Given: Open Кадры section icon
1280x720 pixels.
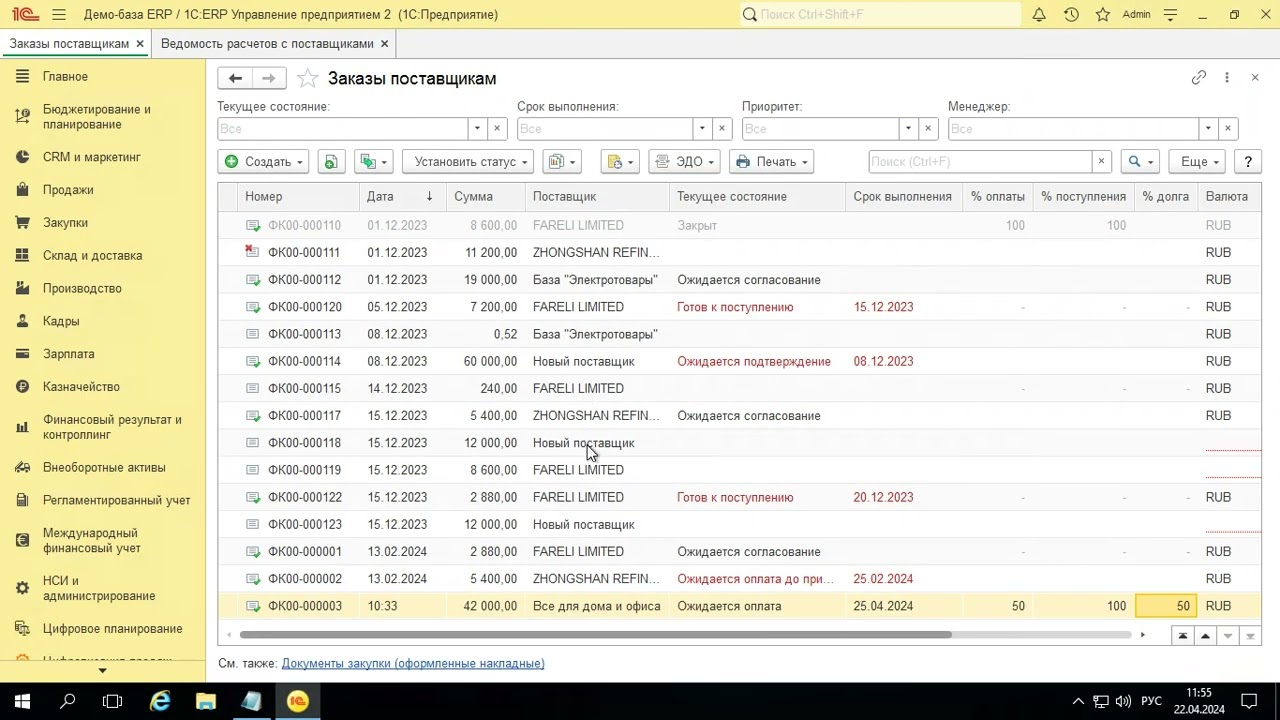Looking at the screenshot, I should point(22,321).
